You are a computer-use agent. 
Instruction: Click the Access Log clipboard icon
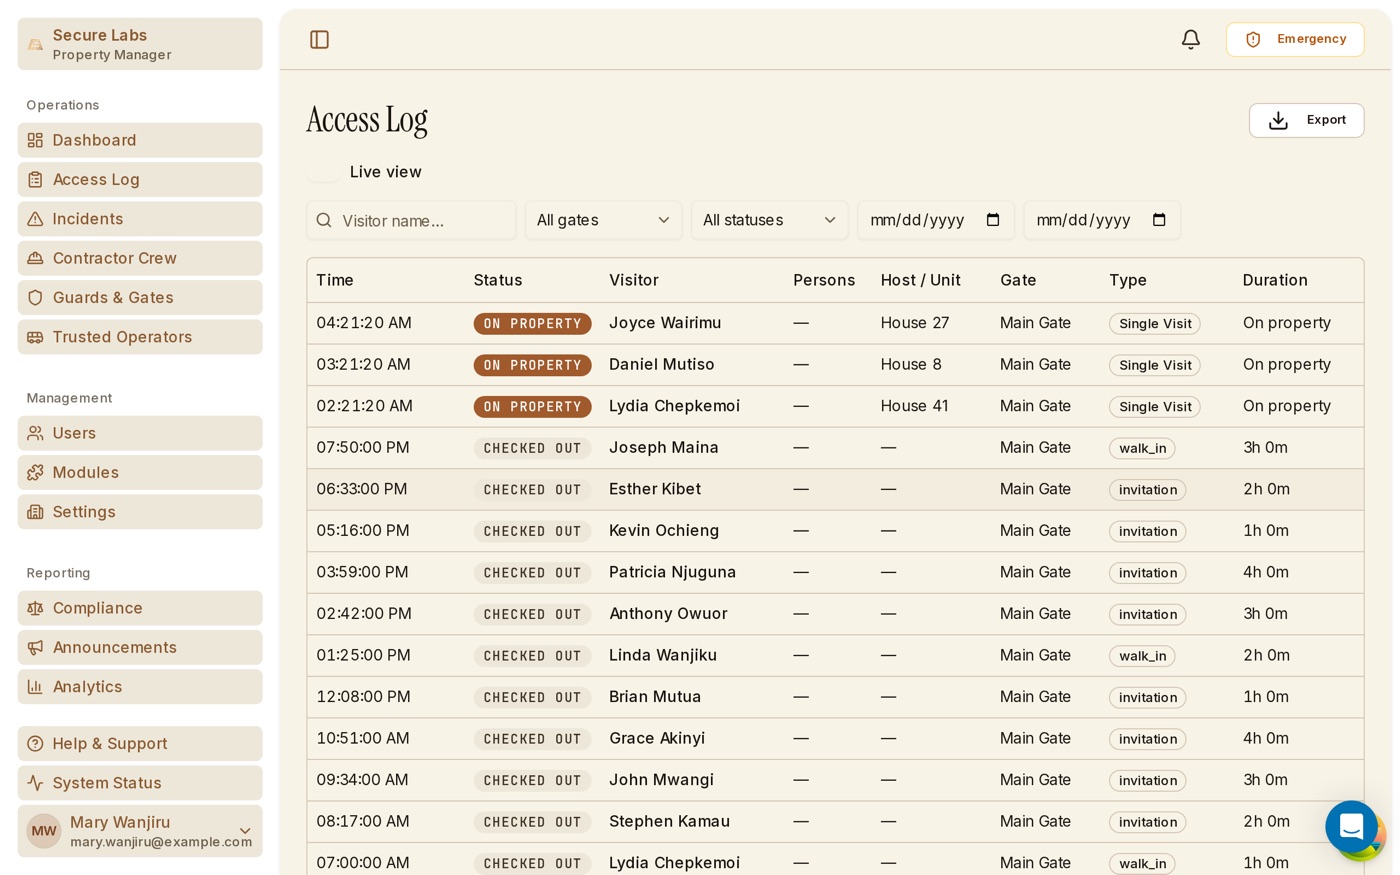[x=35, y=180]
